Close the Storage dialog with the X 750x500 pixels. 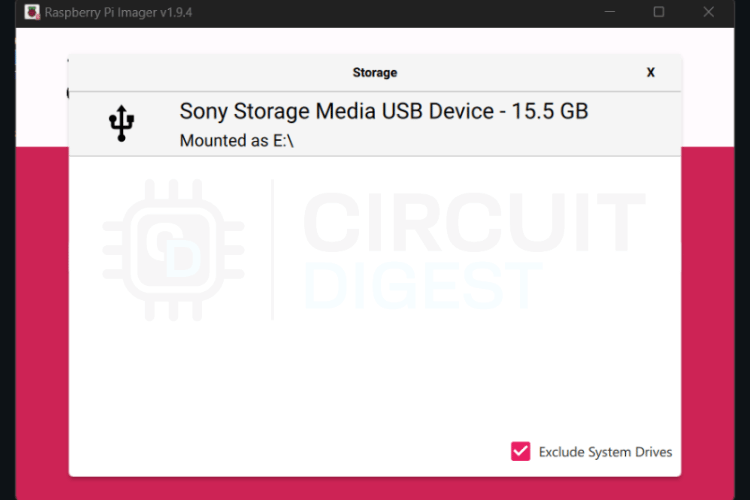tap(651, 72)
